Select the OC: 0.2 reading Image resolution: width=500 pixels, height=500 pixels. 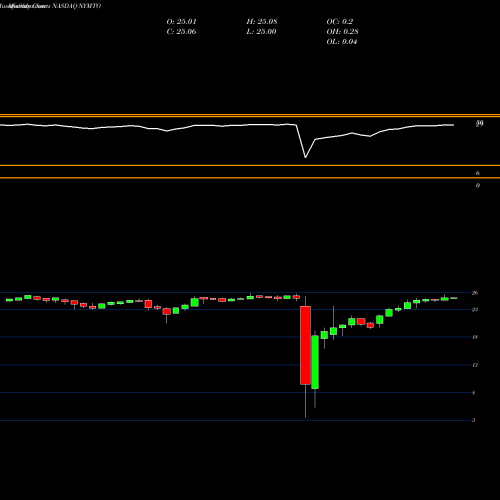(340, 22)
